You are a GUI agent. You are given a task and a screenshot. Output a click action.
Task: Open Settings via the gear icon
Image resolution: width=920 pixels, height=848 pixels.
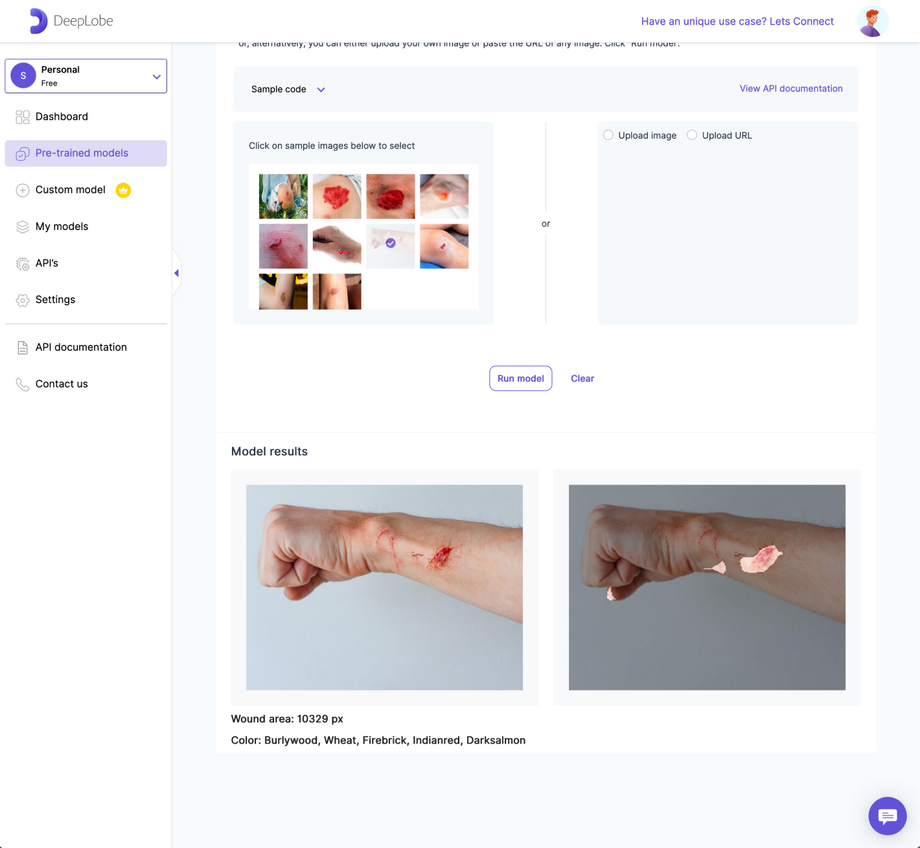pos(22,299)
